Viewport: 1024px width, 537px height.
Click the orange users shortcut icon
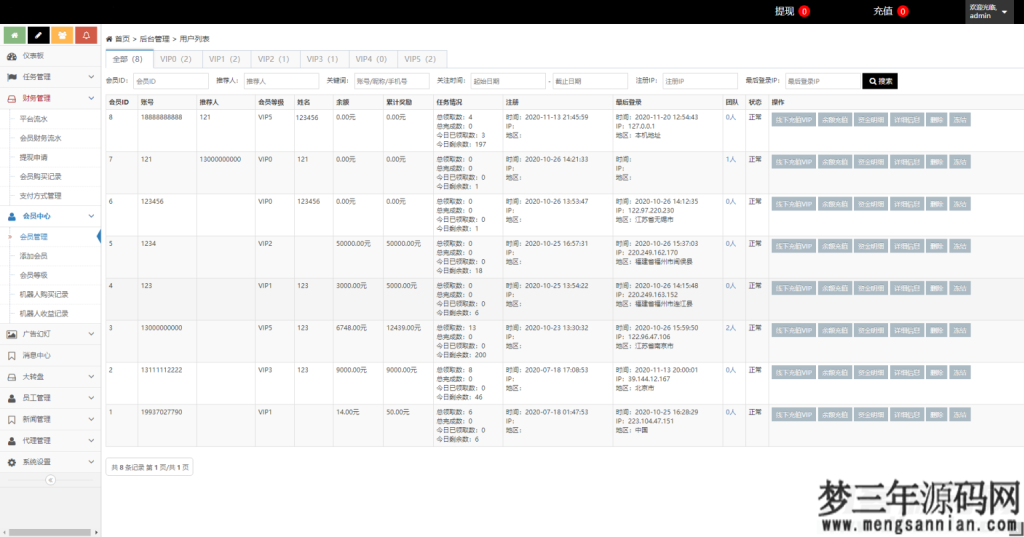(x=62, y=35)
